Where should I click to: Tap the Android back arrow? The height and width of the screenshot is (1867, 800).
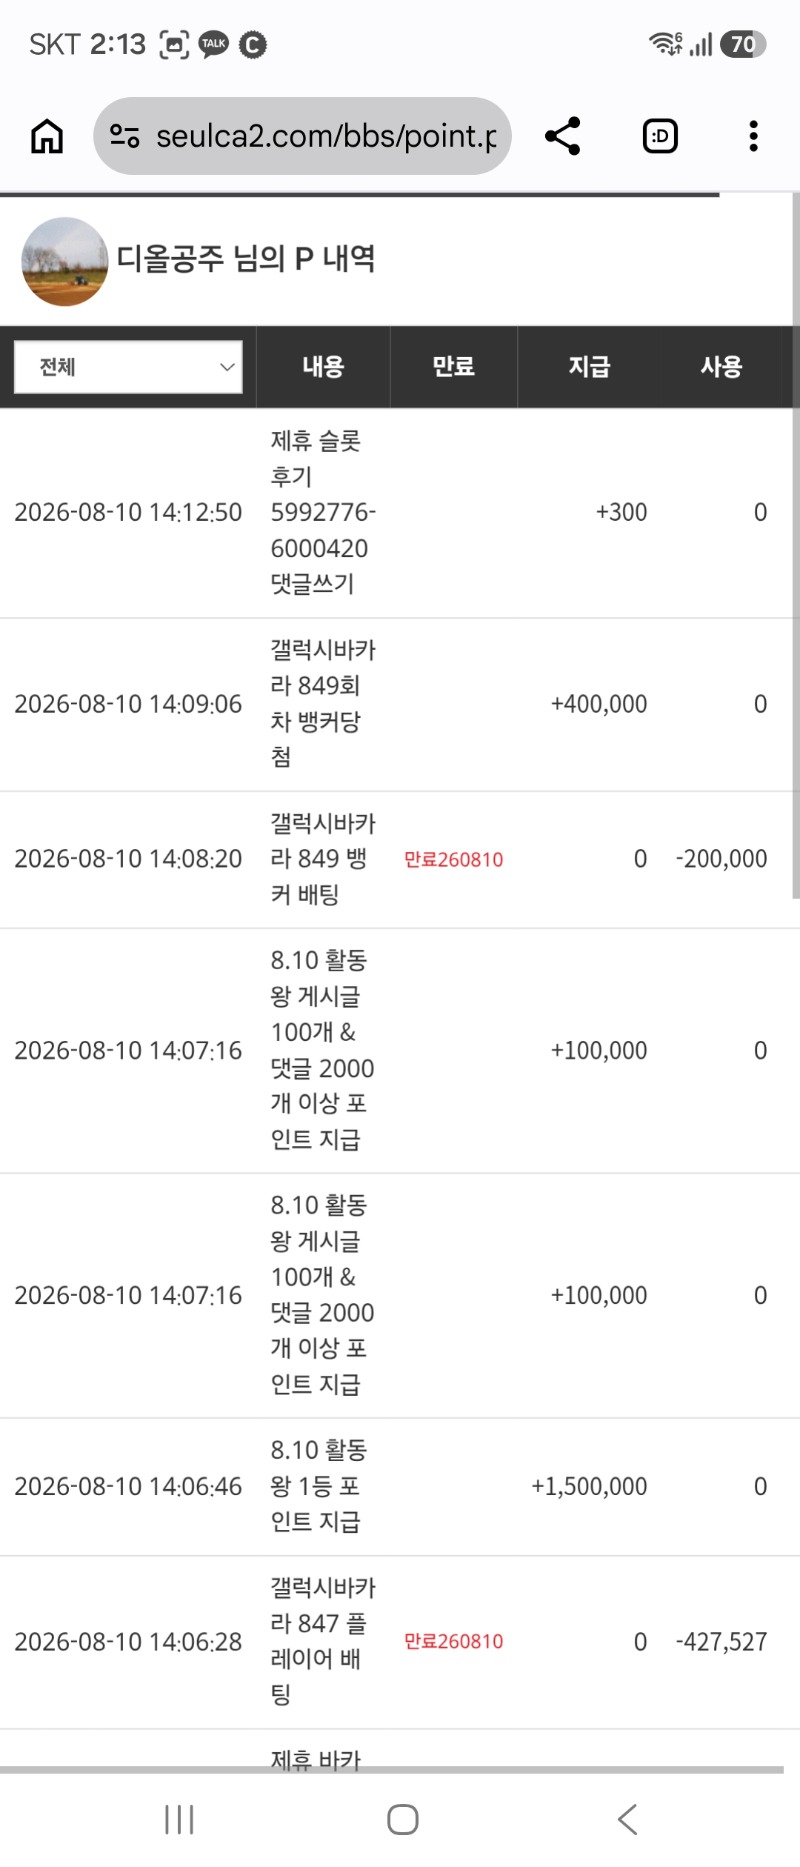click(627, 1819)
